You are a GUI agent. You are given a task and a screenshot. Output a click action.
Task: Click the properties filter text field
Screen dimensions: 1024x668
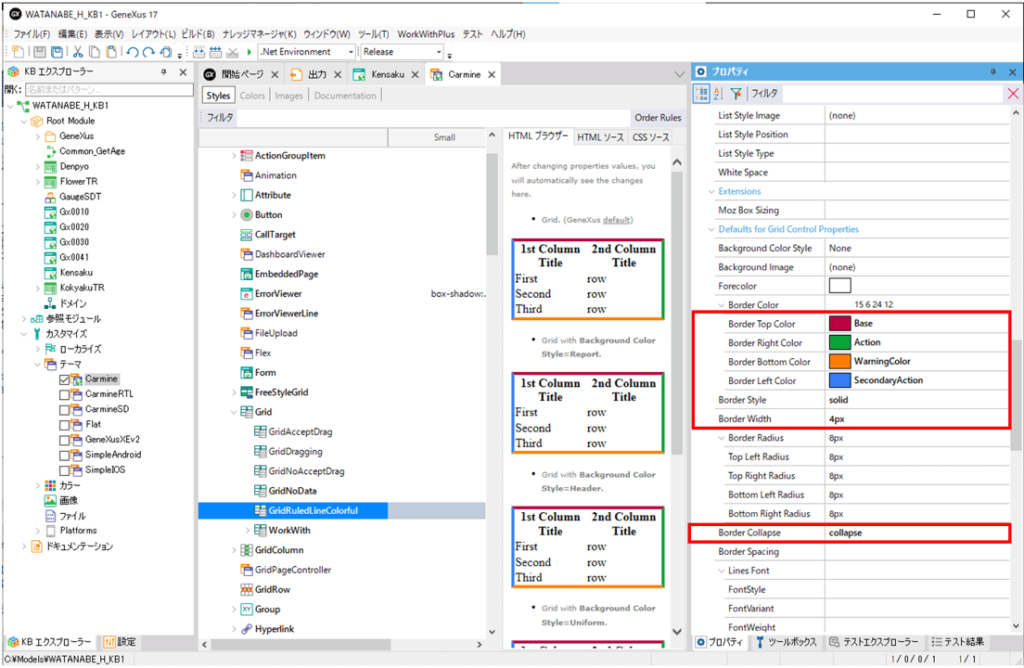(x=892, y=94)
